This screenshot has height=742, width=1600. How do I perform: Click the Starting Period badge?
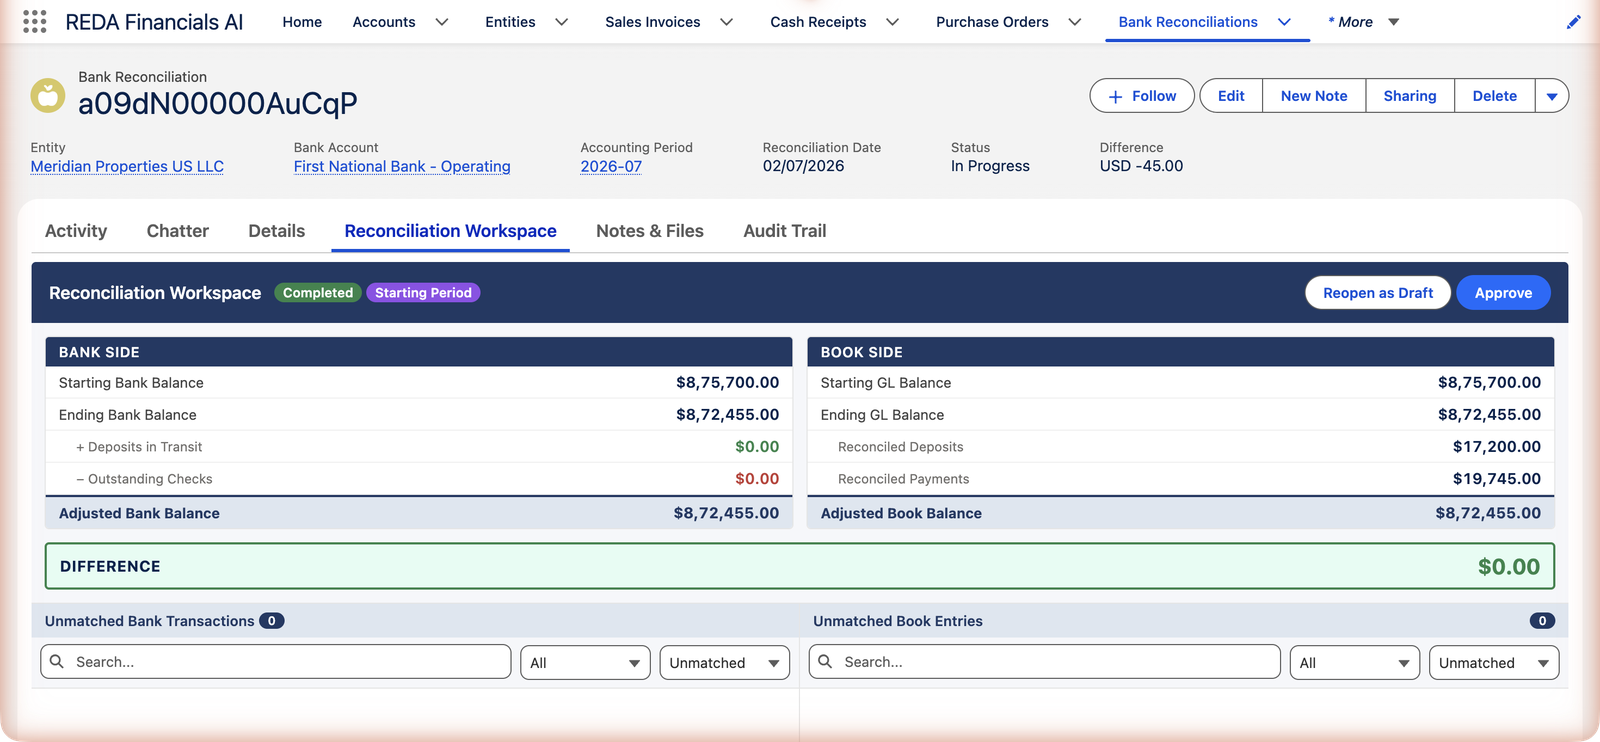(x=423, y=293)
